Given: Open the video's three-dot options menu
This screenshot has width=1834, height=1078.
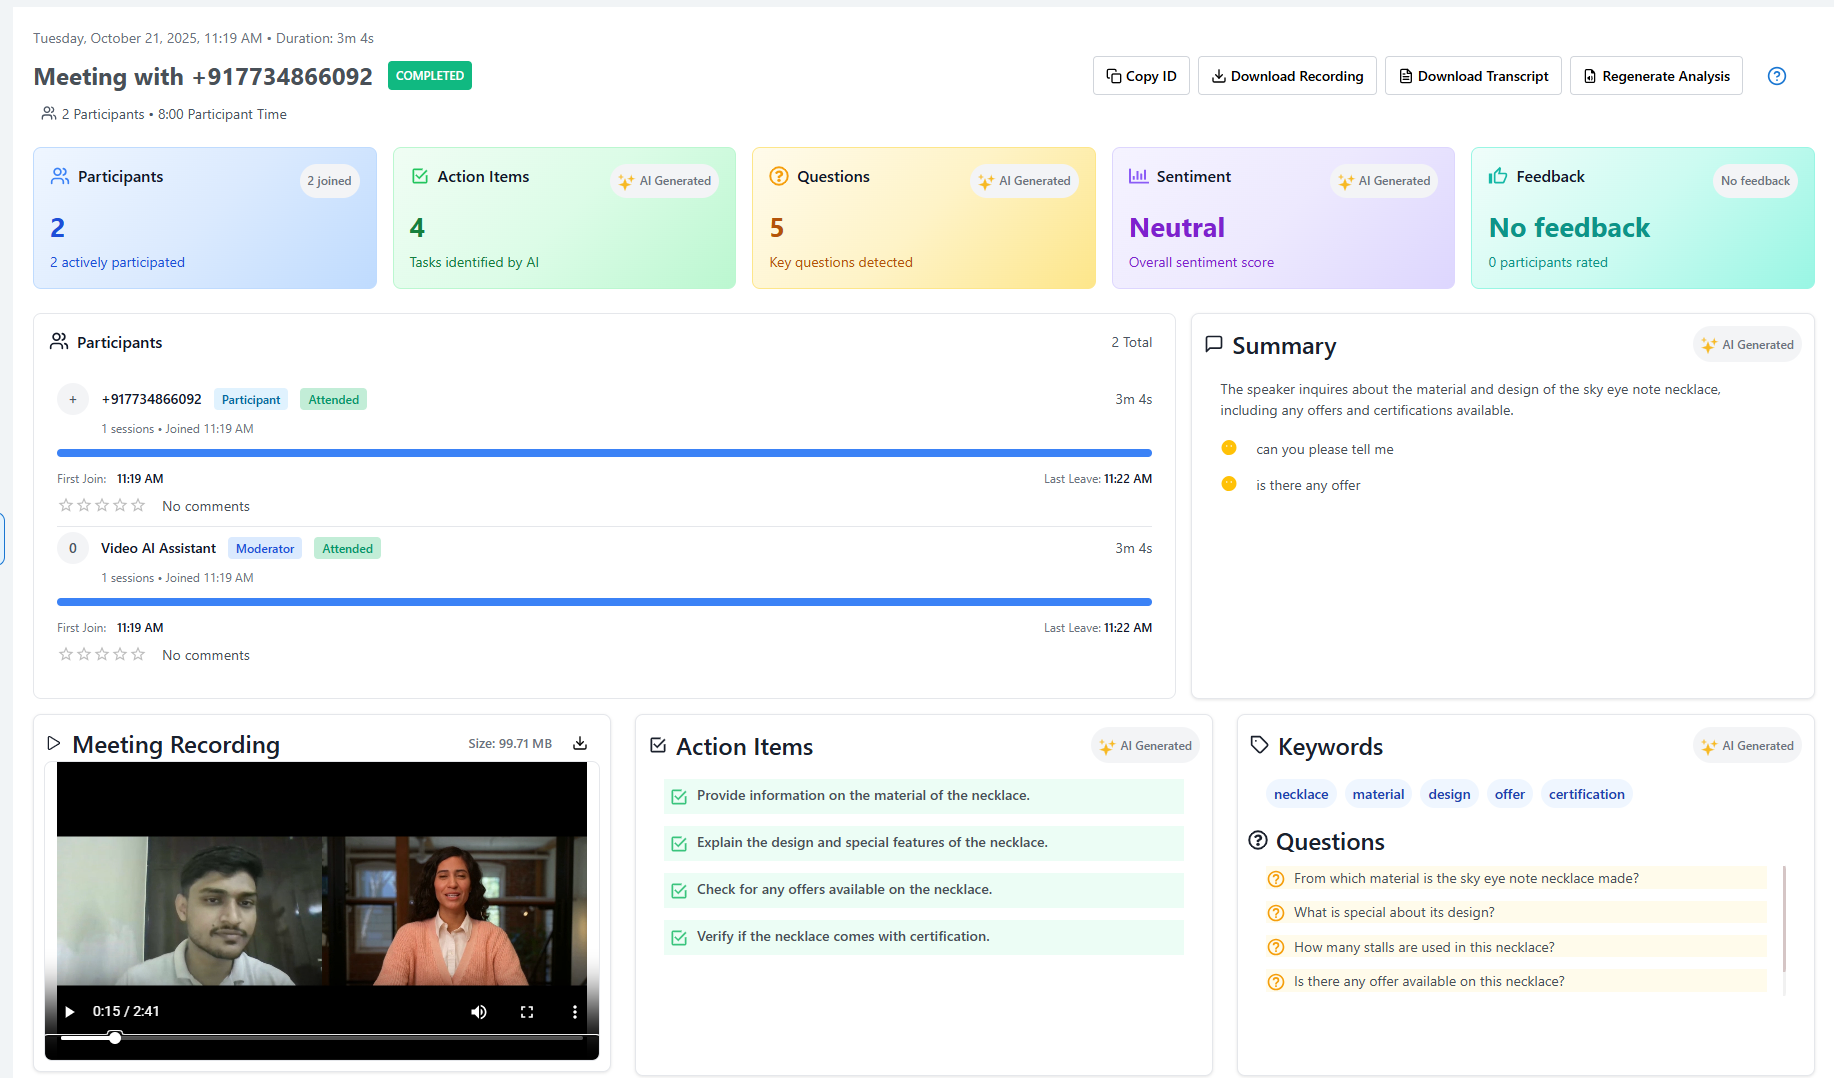Looking at the screenshot, I should [x=574, y=1011].
